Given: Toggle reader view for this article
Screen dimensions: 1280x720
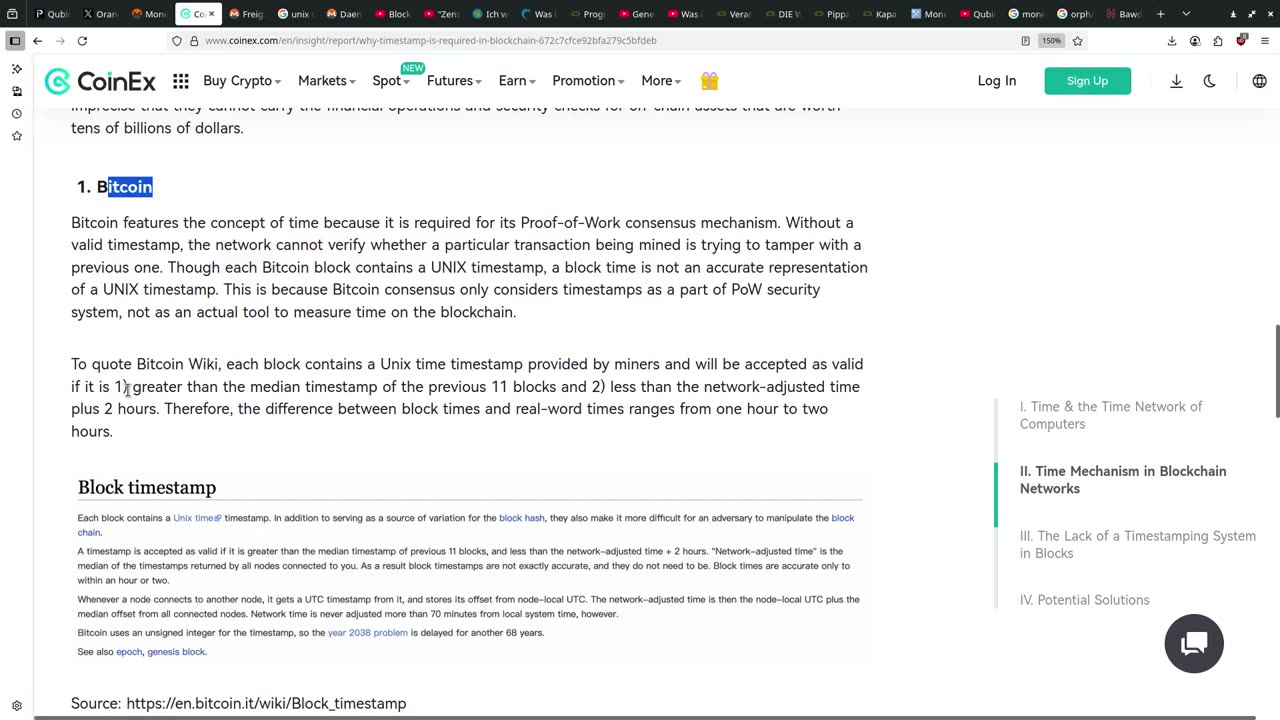Looking at the screenshot, I should [1025, 41].
